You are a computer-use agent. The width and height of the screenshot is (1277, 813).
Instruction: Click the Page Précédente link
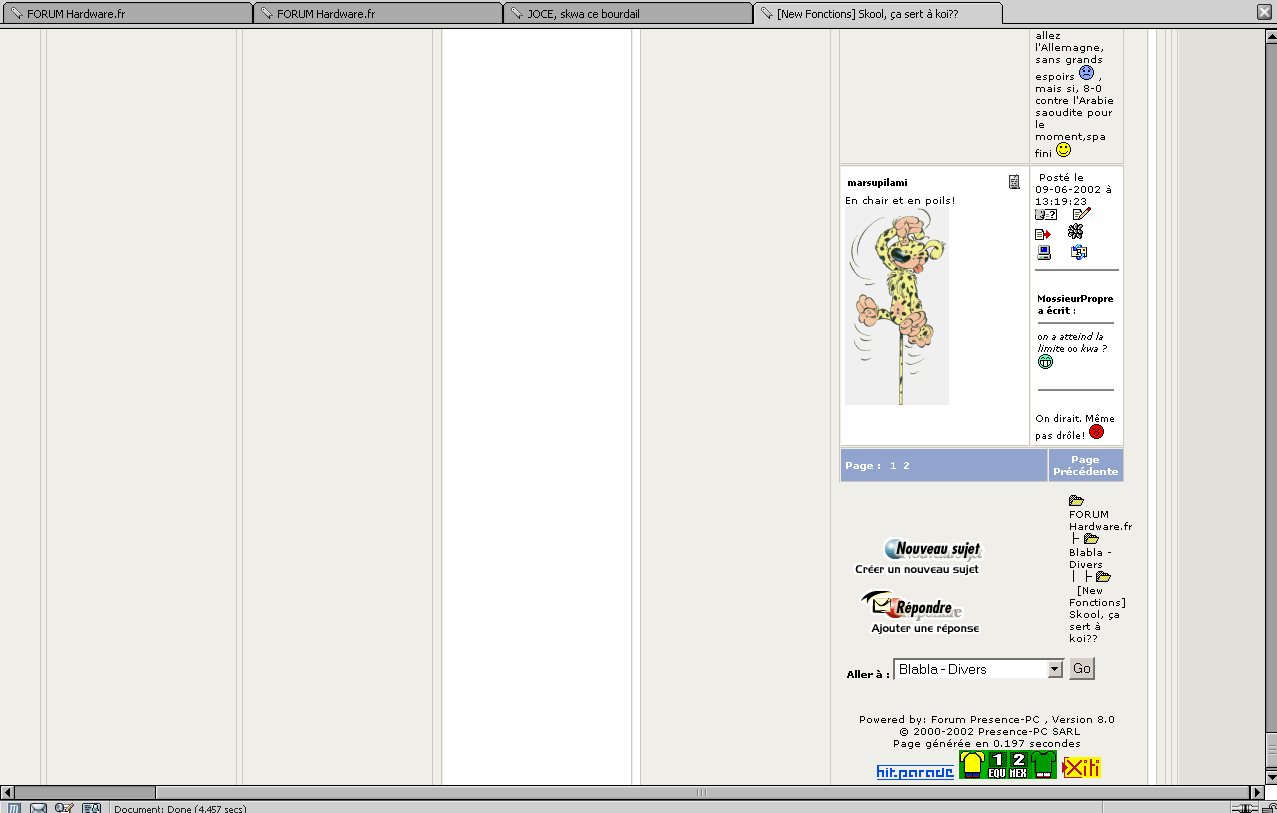[1085, 466]
